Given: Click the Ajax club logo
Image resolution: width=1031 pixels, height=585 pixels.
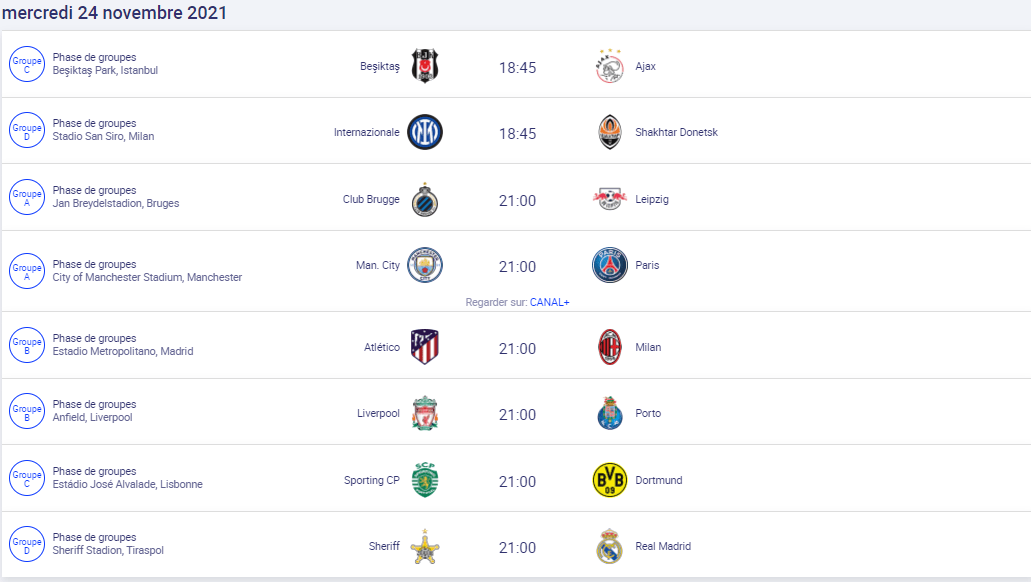Looking at the screenshot, I should (x=609, y=66).
